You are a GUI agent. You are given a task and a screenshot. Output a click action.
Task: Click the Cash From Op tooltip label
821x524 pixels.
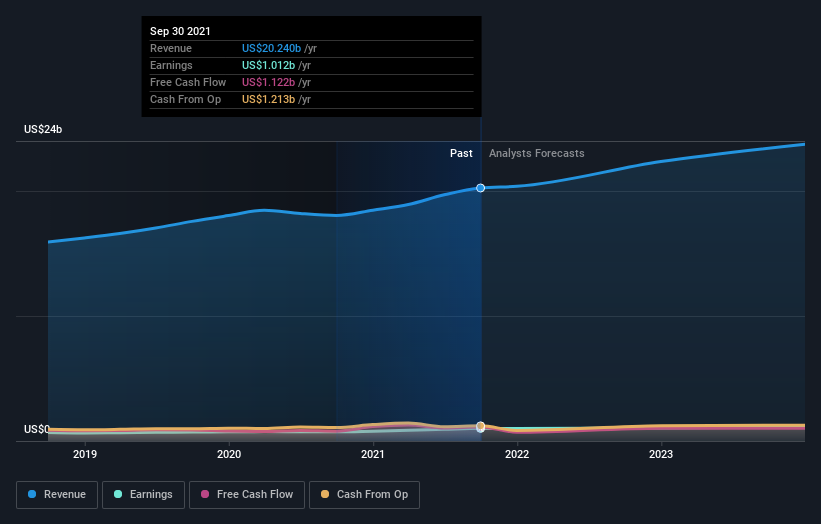point(185,99)
